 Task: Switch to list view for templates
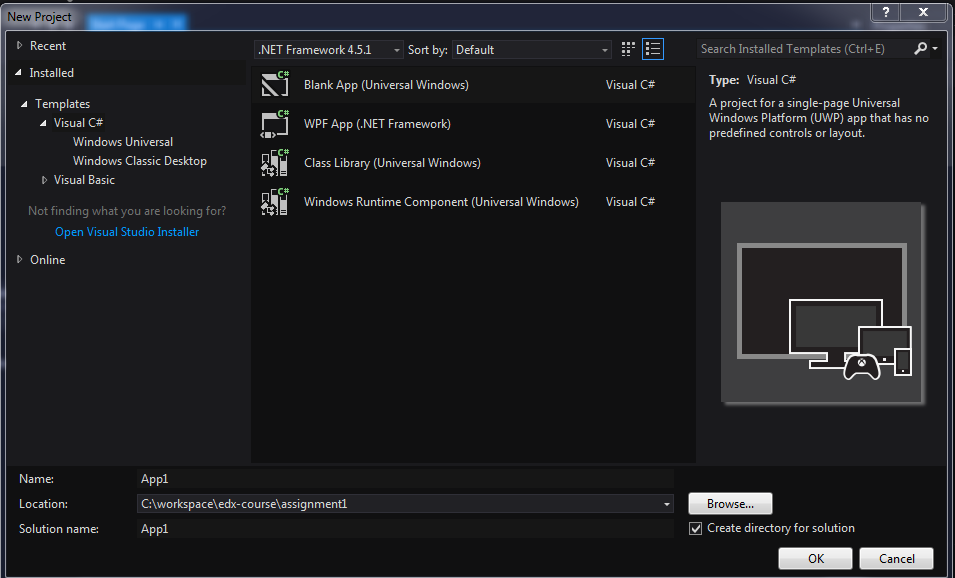point(652,48)
